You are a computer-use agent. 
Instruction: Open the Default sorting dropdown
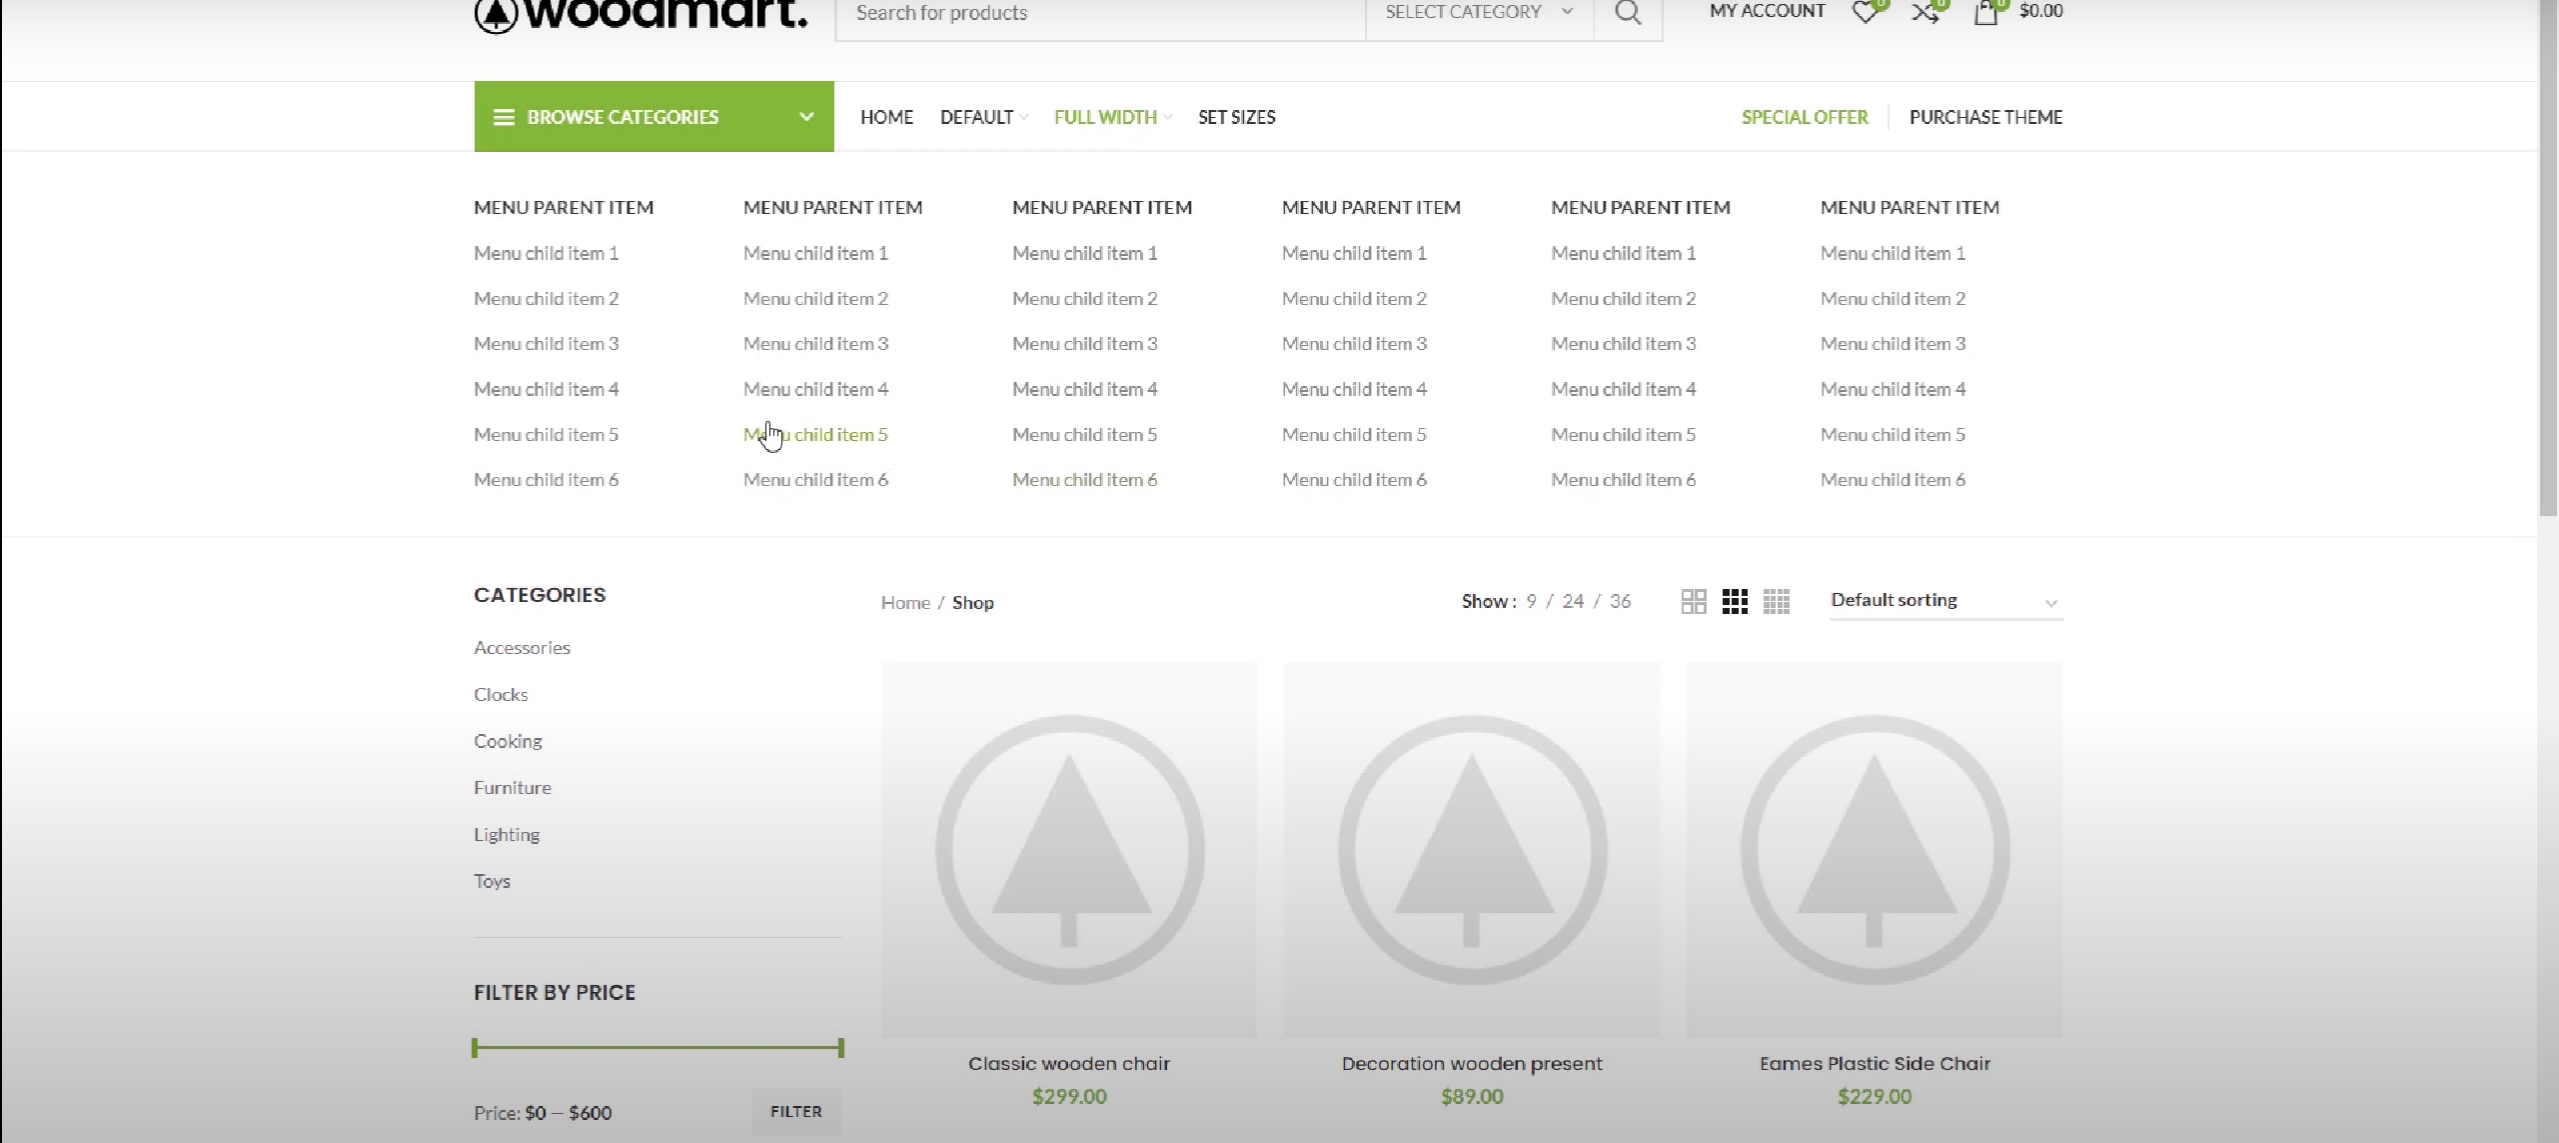coord(1945,601)
